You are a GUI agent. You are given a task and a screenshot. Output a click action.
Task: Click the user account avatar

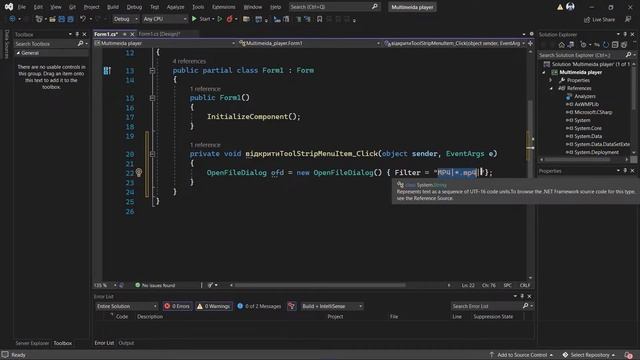pos(571,7)
